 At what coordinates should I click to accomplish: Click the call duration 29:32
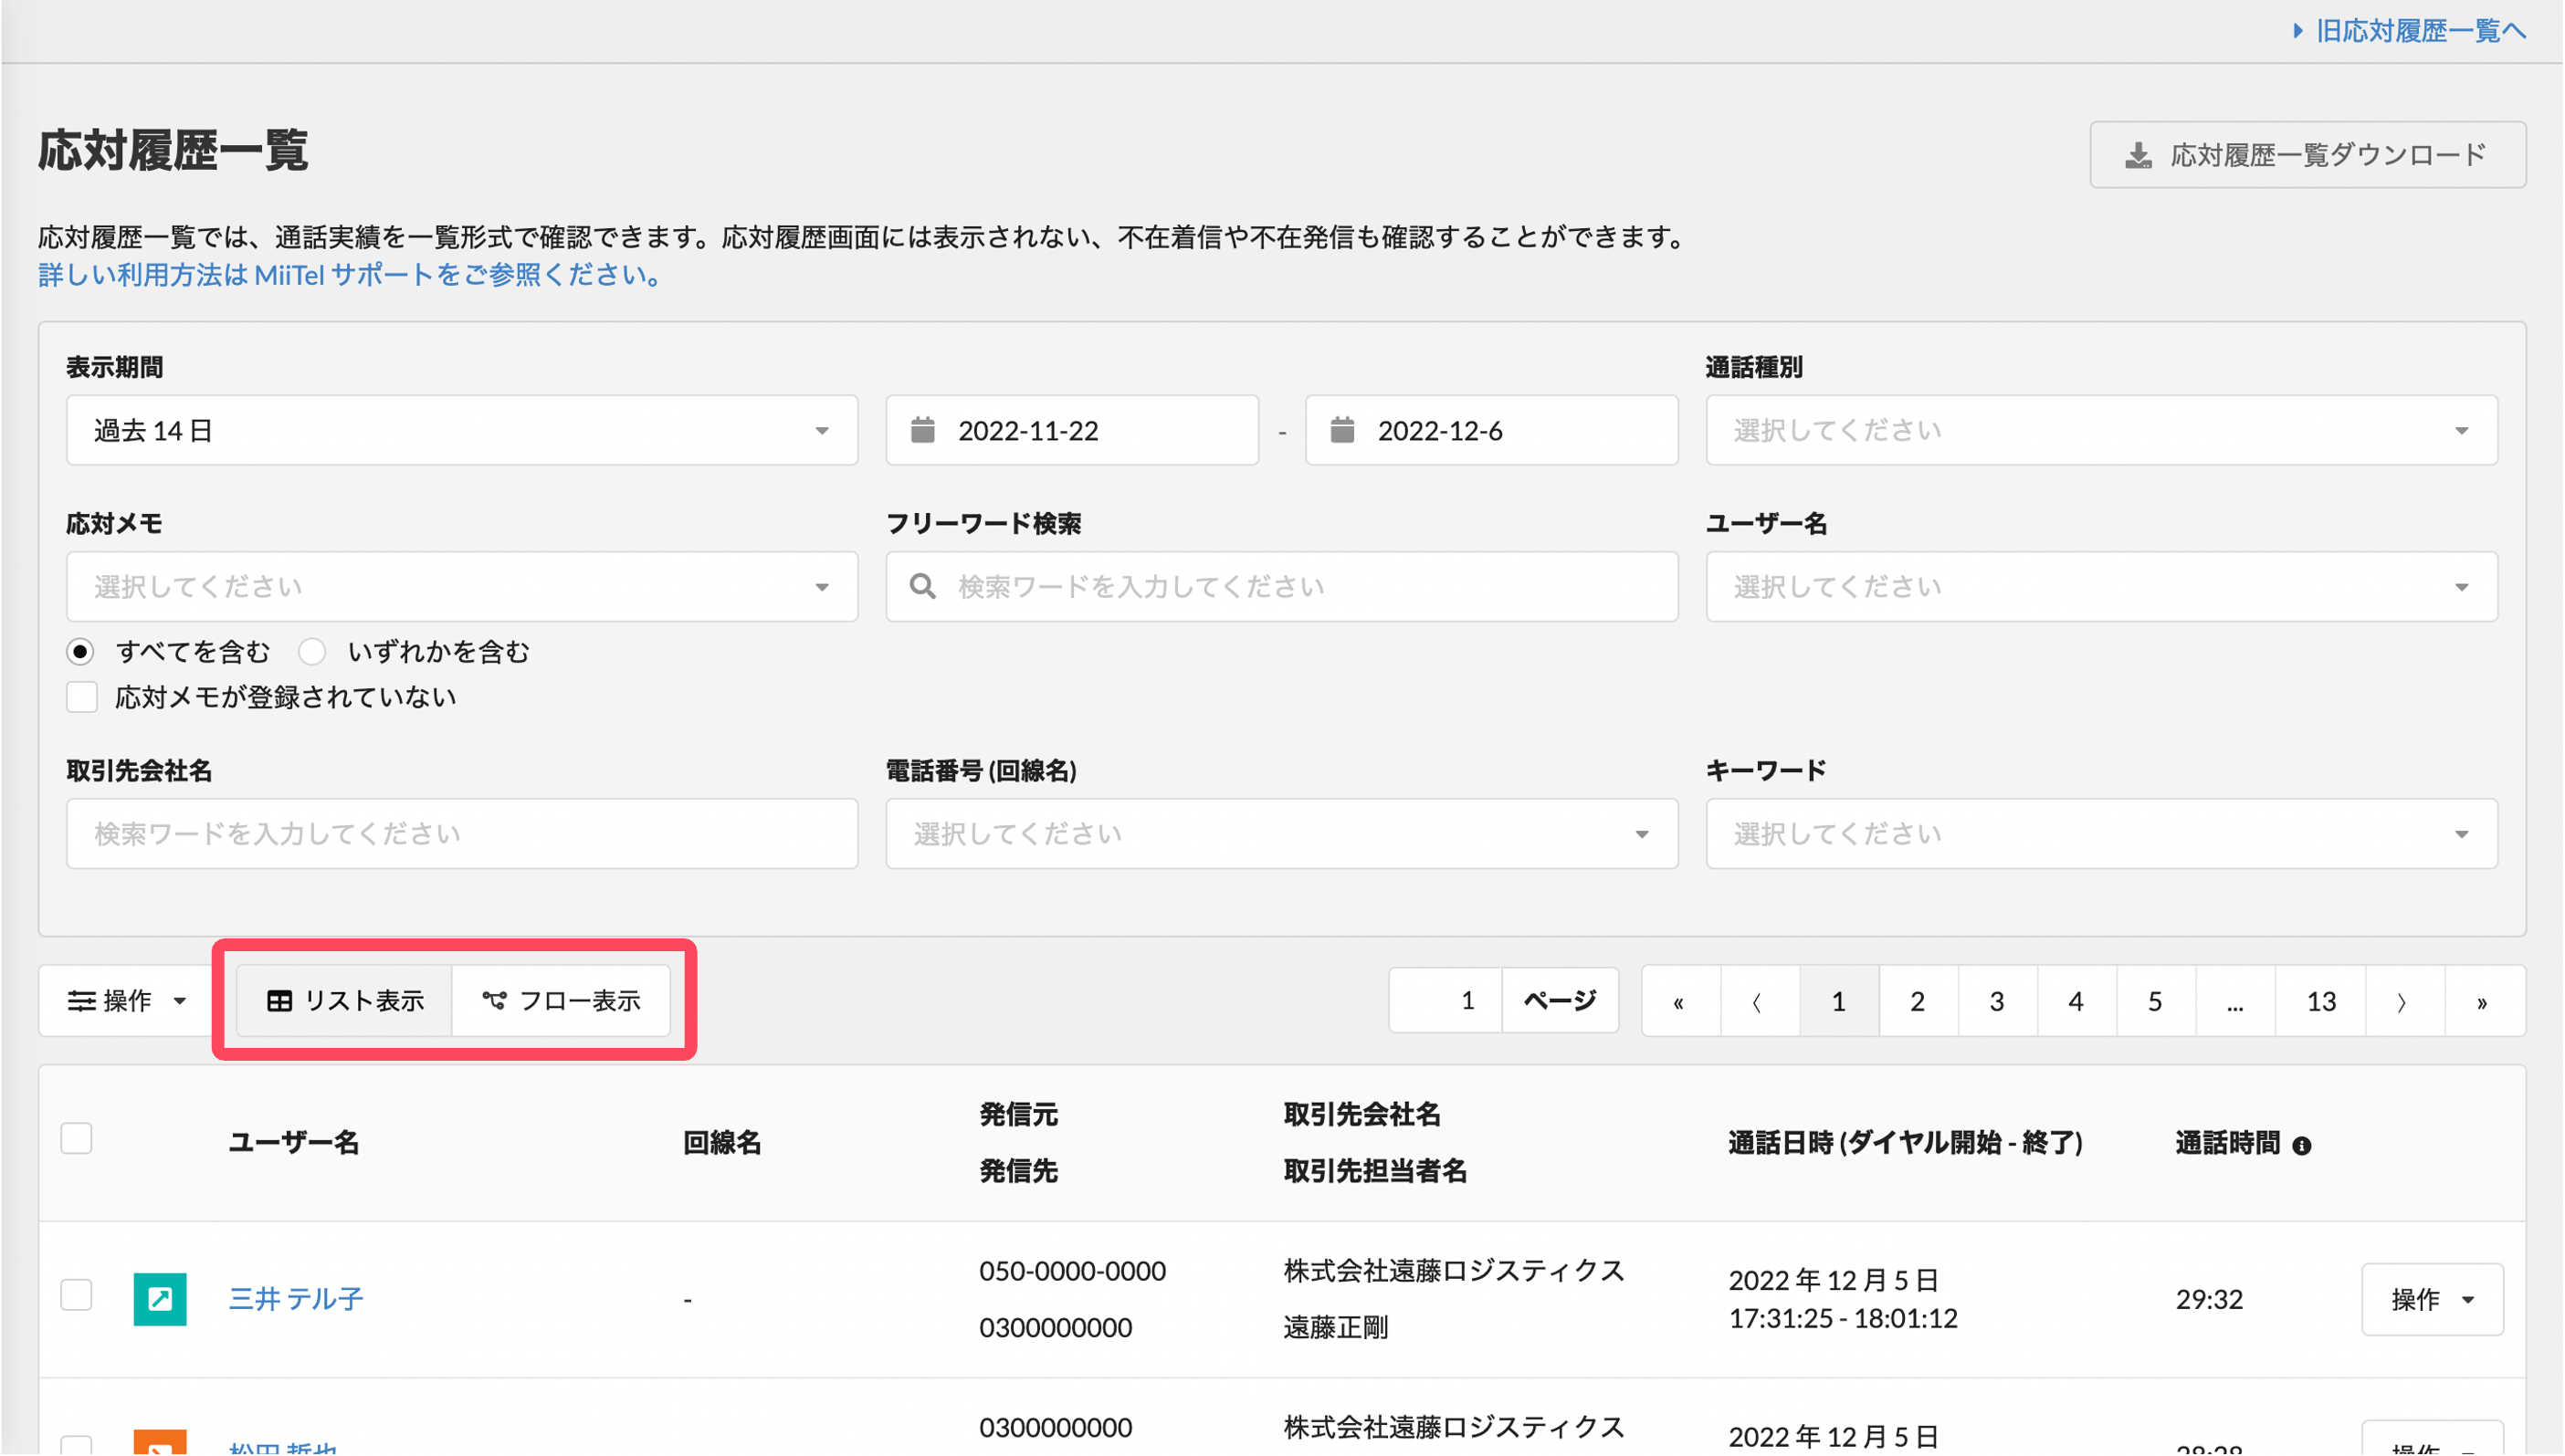[x=2209, y=1299]
